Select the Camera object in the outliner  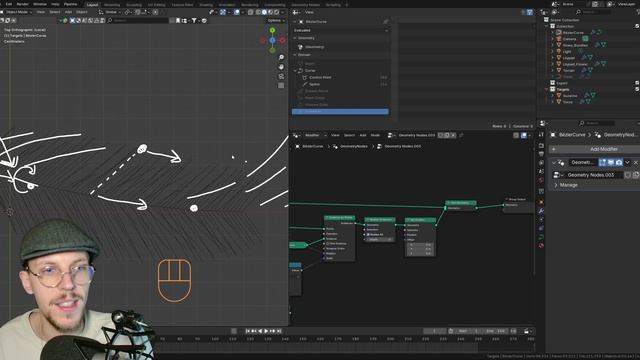[570, 39]
